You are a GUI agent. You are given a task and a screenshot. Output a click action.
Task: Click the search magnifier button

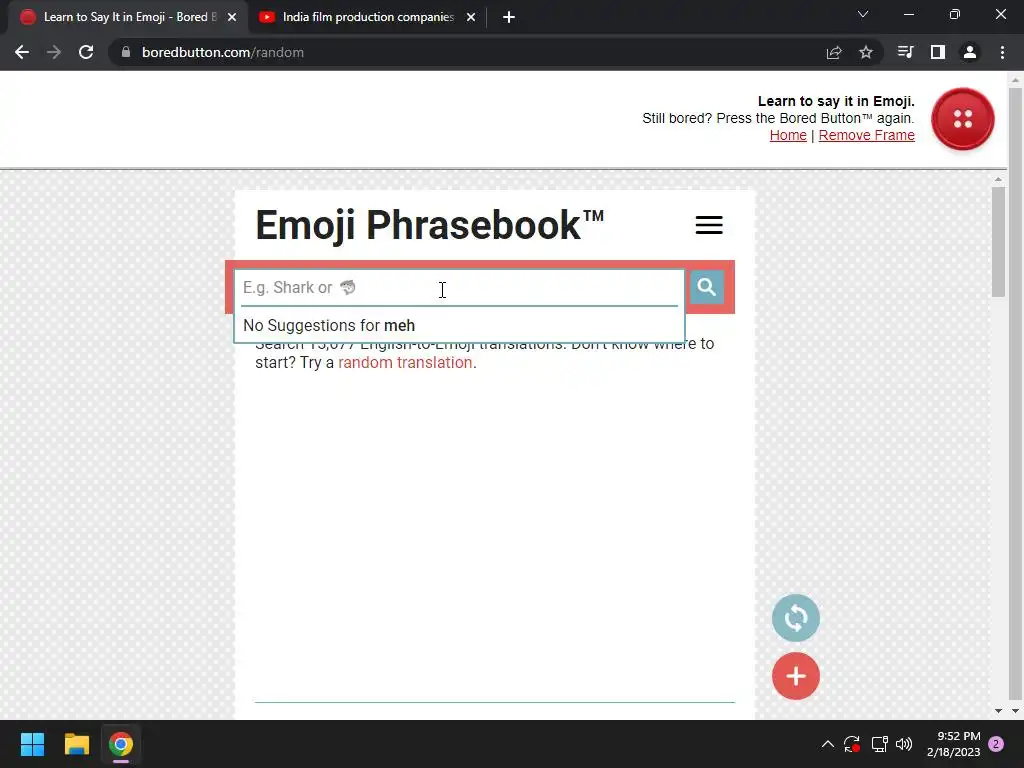(706, 287)
